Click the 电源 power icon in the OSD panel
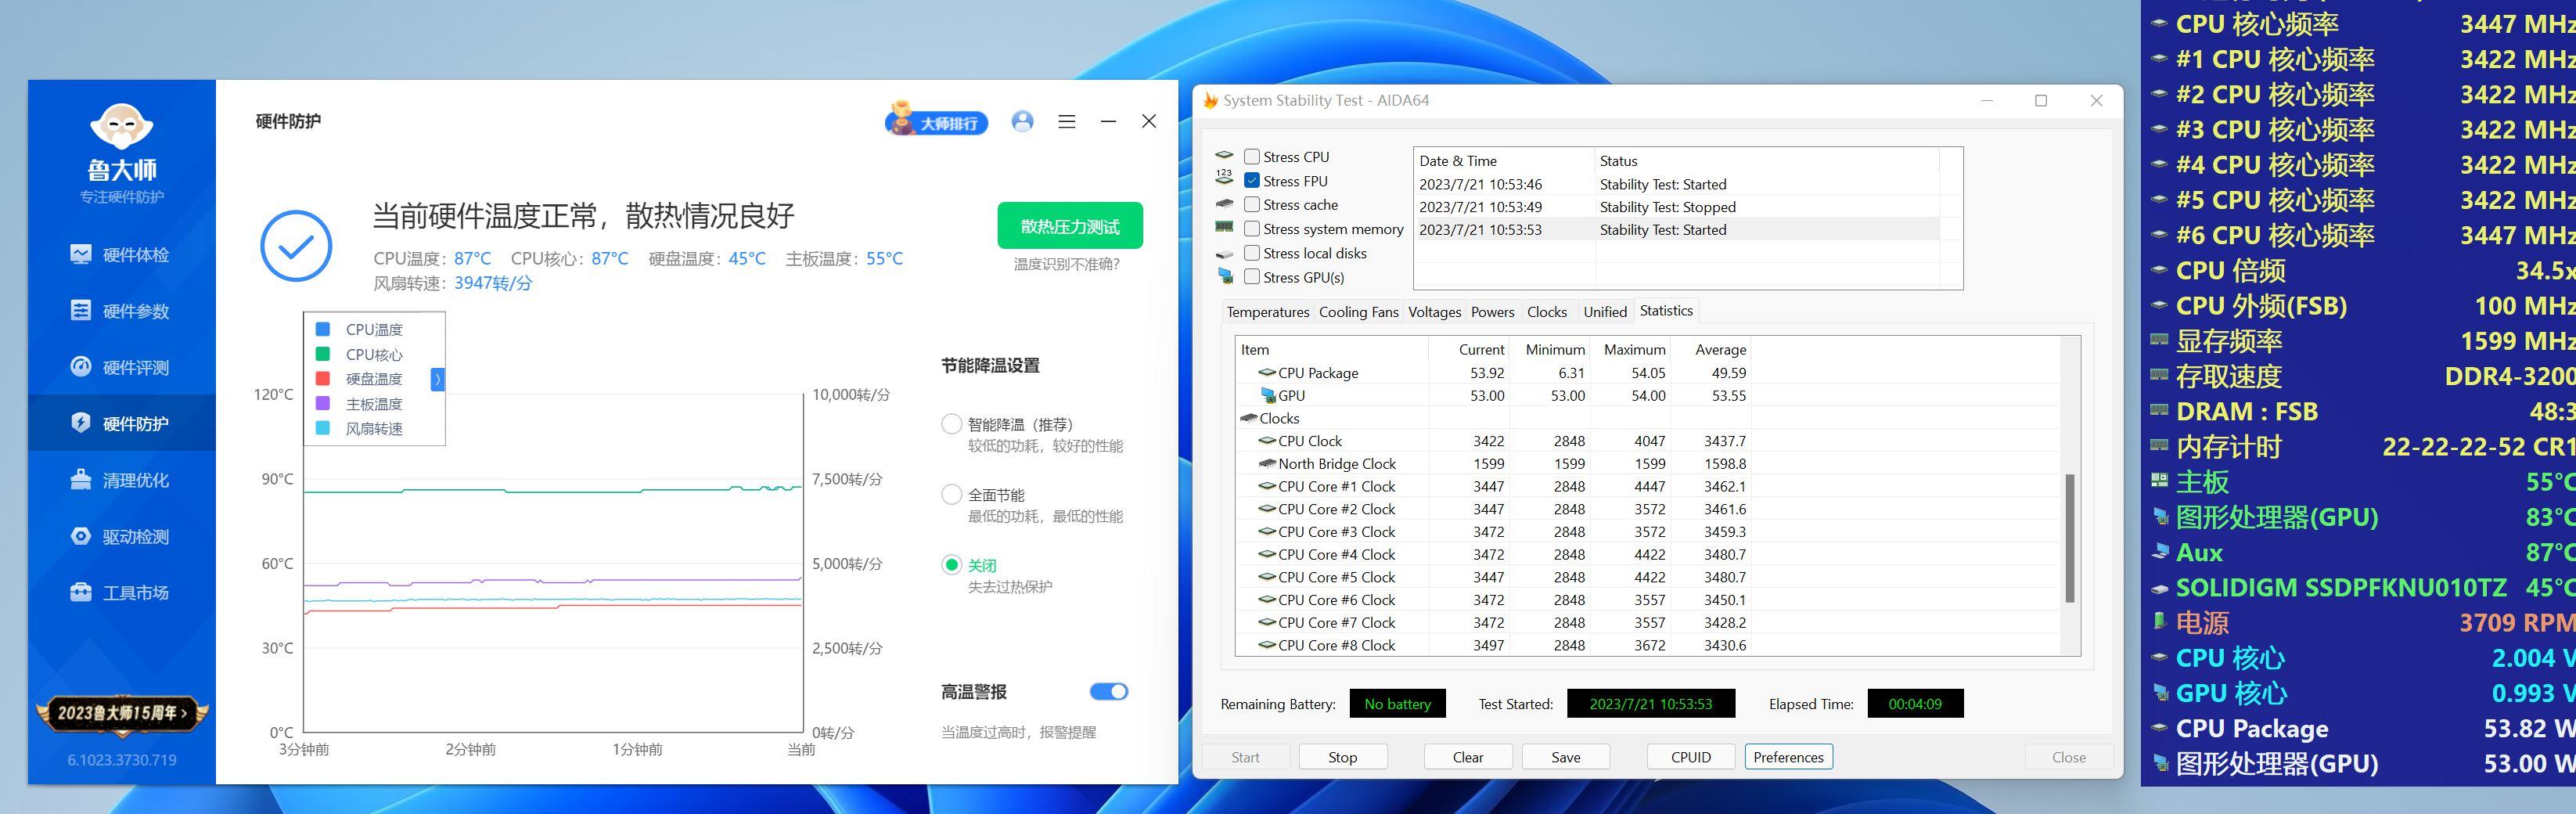 (2159, 621)
